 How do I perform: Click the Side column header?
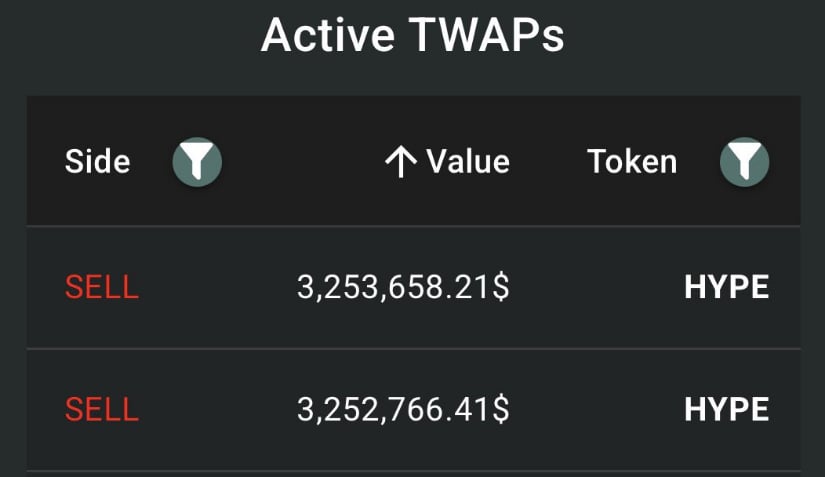click(97, 161)
